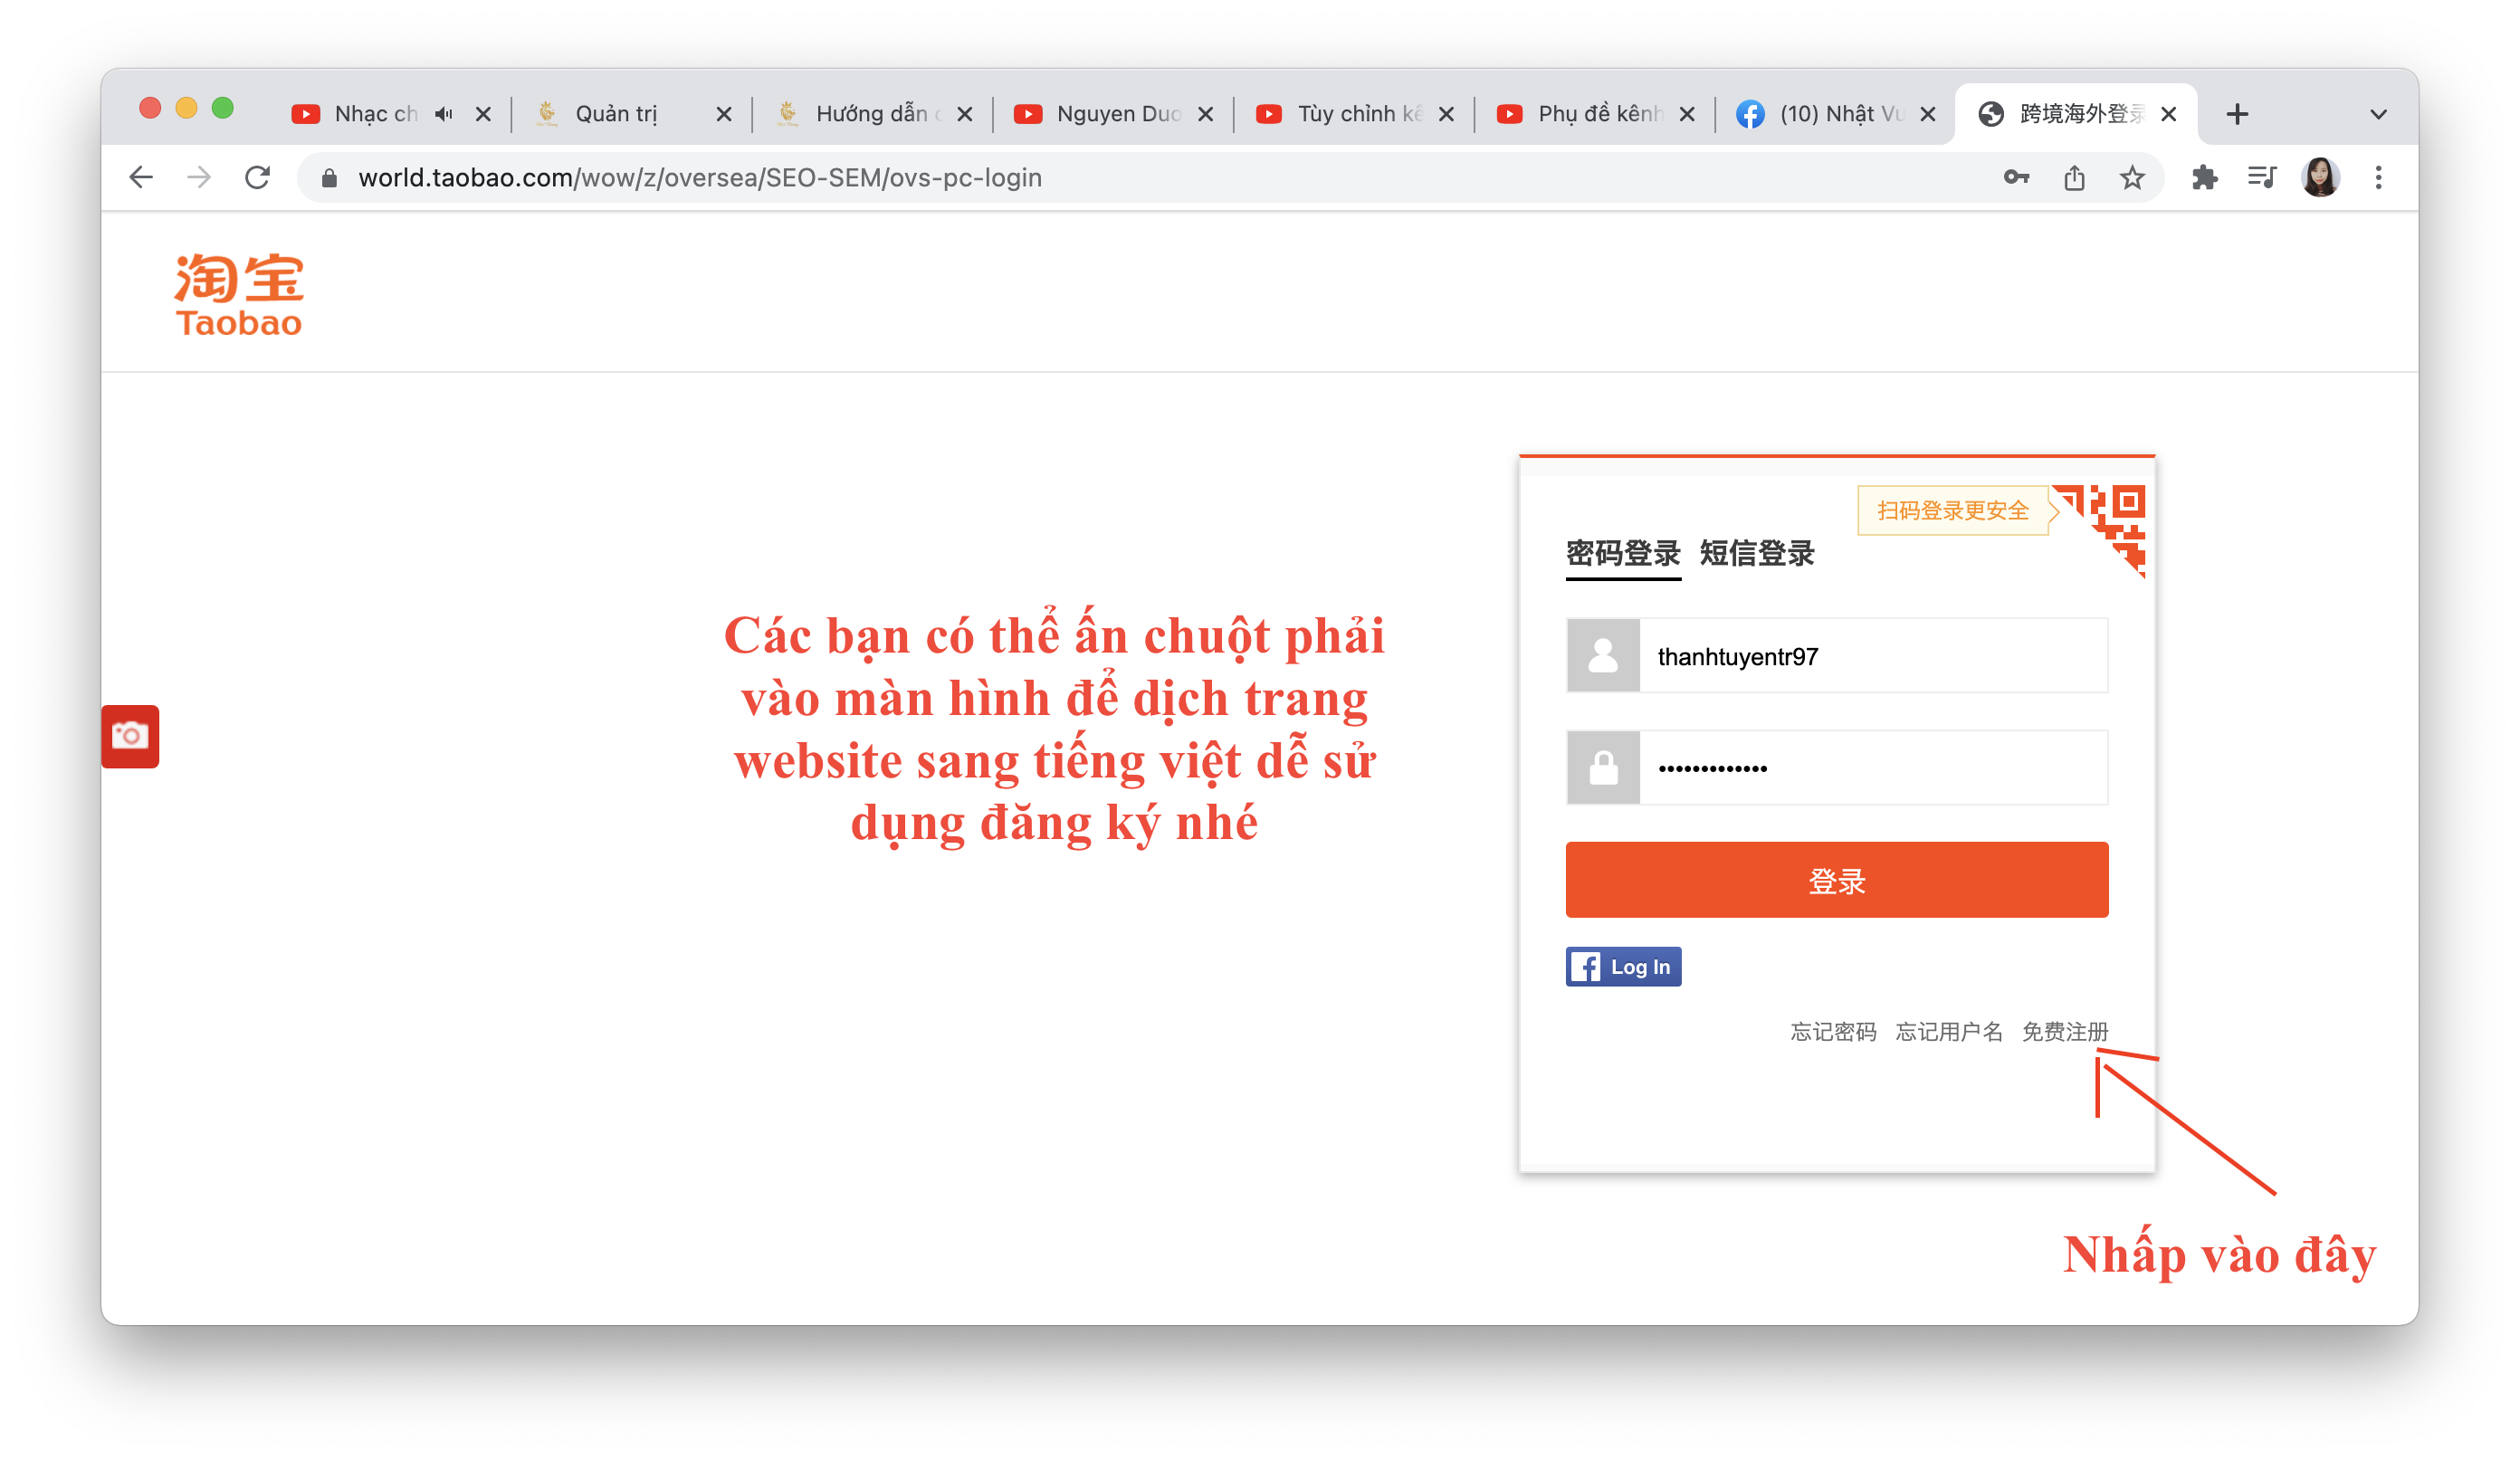Switch to the 短信登录 tab
Viewport: 2520px width, 1459px height.
[1756, 553]
